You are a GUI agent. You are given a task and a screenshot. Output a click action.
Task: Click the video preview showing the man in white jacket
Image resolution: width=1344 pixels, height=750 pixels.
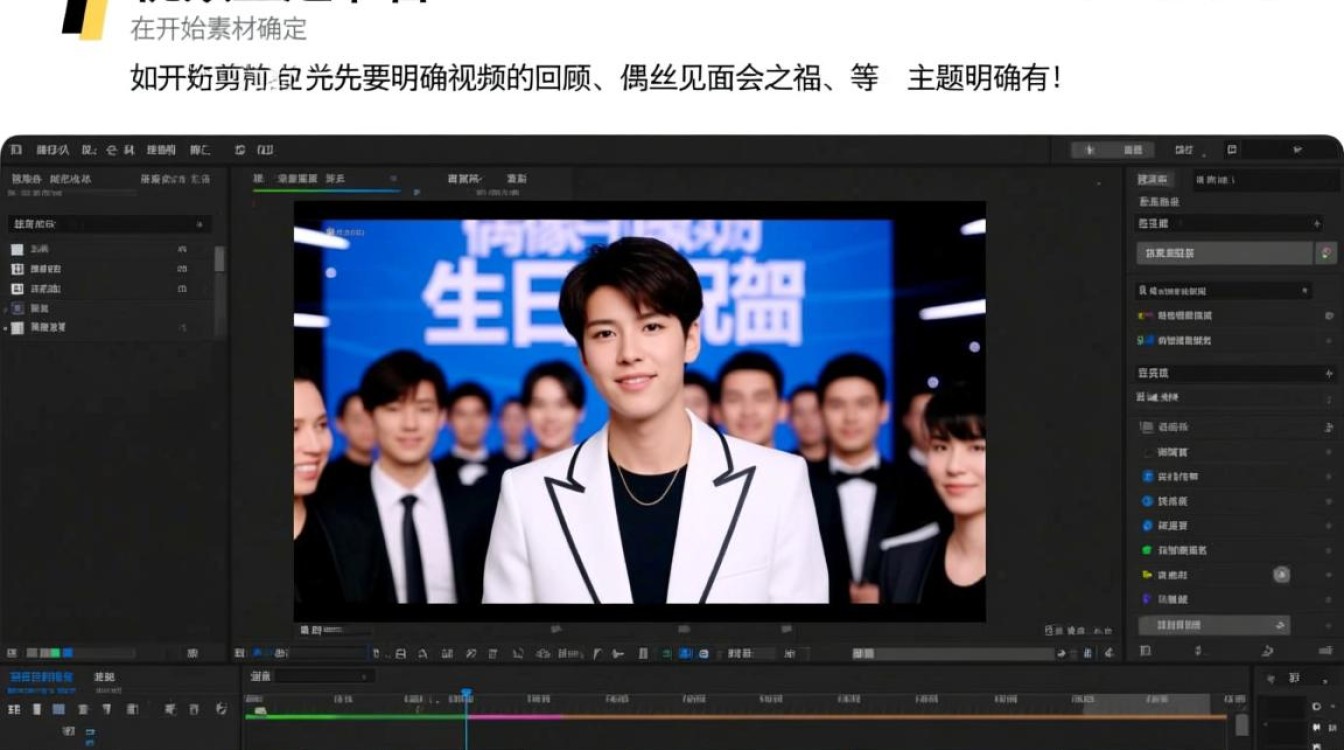click(640, 411)
